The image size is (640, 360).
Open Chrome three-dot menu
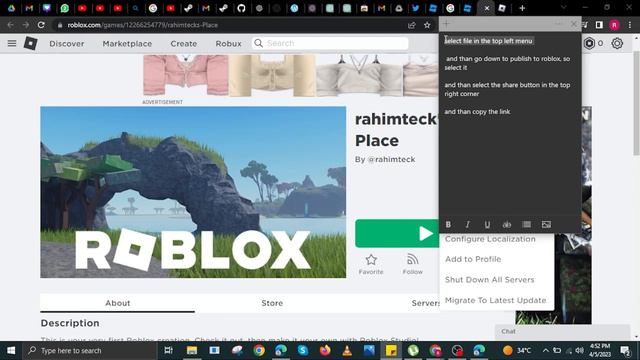(630, 25)
